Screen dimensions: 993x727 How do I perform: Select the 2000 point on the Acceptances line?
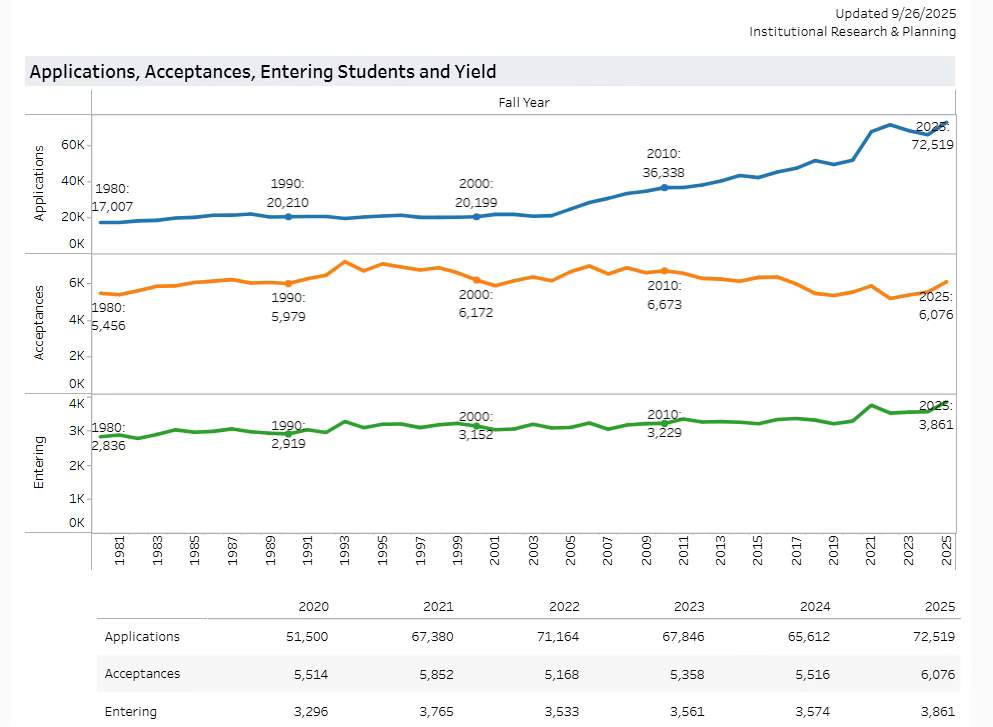coord(476,280)
